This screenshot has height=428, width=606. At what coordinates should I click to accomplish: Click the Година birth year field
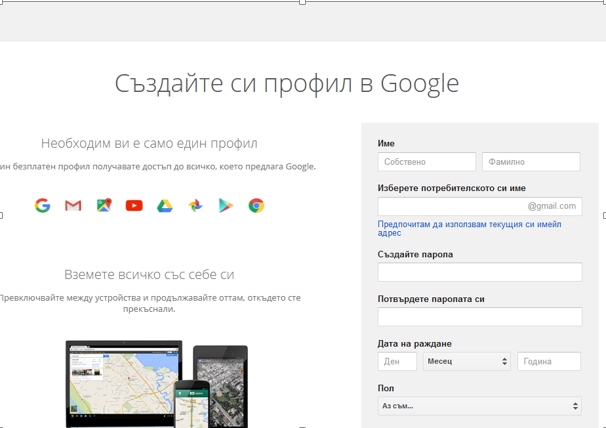click(x=549, y=361)
